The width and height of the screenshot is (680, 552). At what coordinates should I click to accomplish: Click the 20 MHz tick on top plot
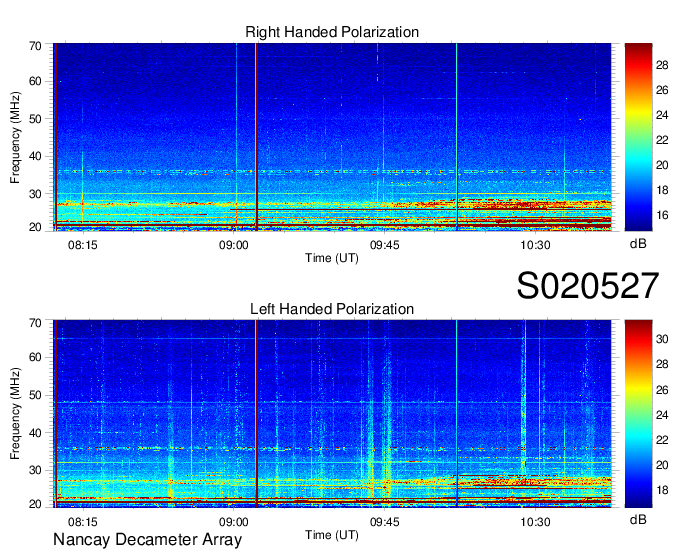pos(35,227)
